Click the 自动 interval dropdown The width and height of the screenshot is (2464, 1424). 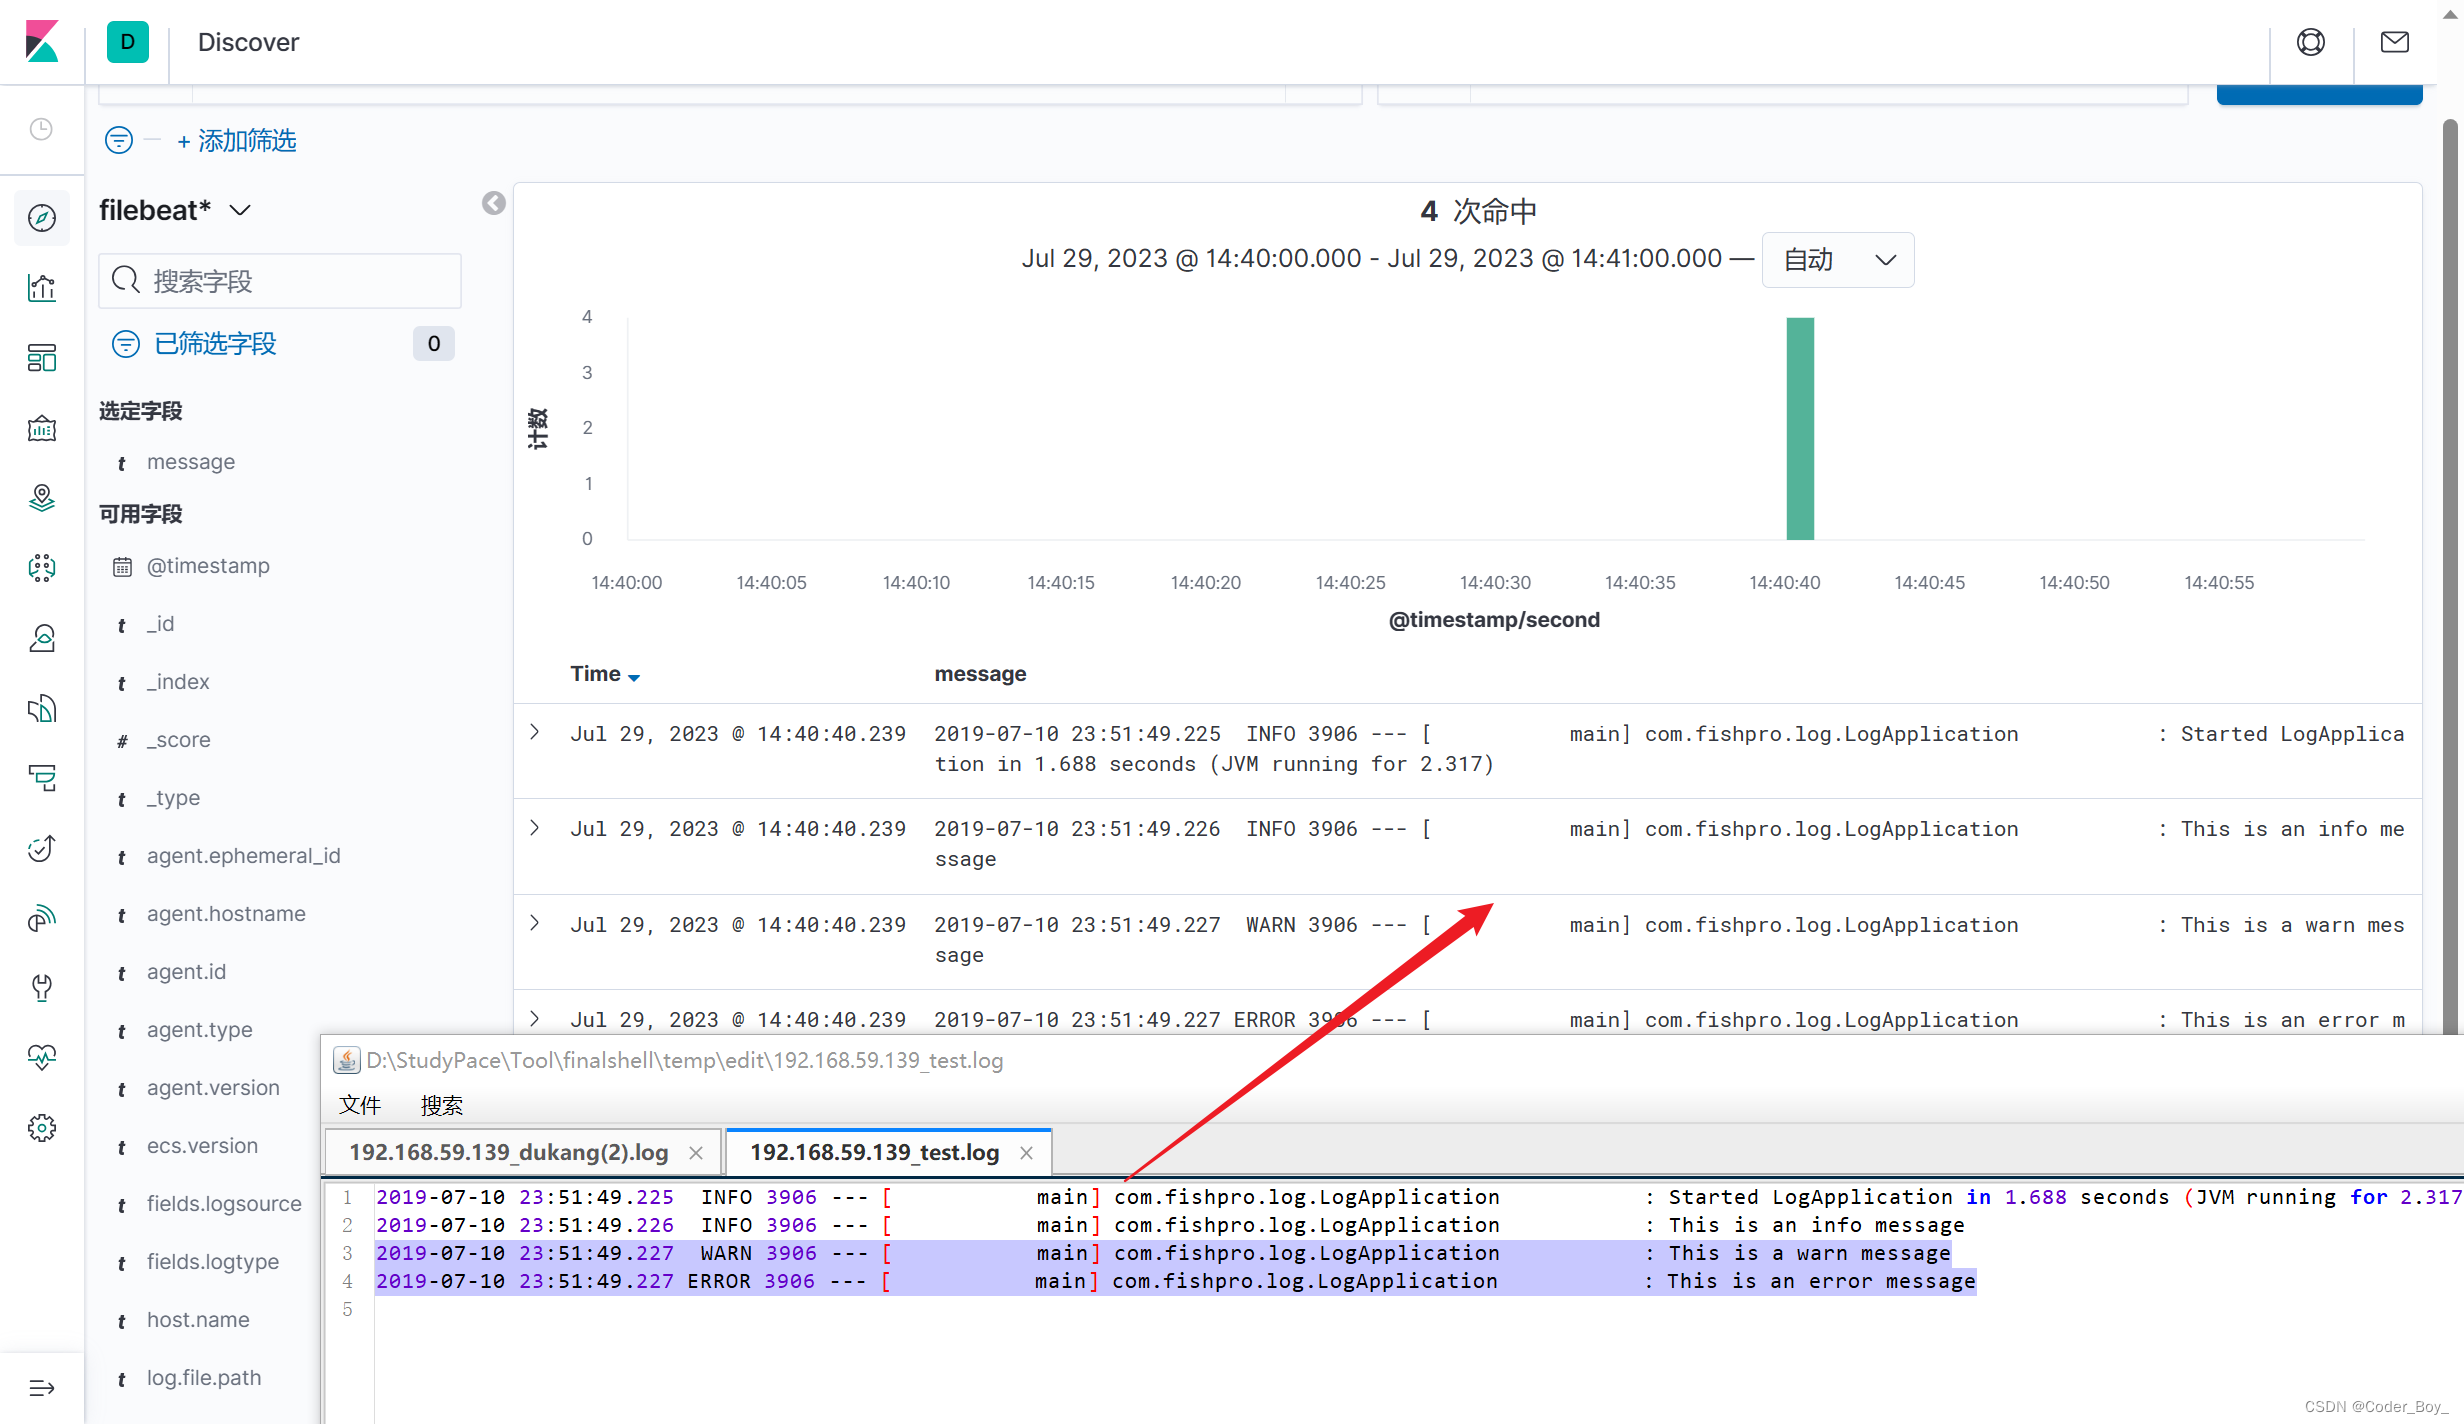(1835, 259)
